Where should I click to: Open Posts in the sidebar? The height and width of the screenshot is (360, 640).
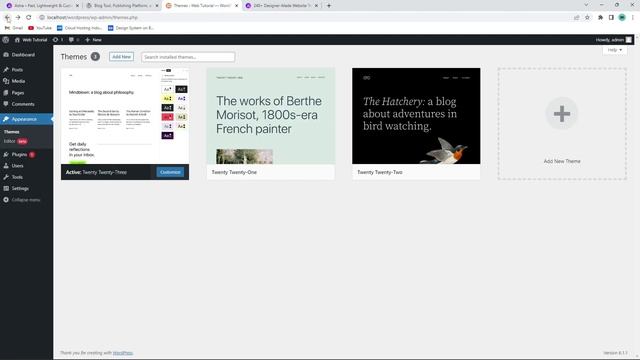pyautogui.click(x=17, y=70)
